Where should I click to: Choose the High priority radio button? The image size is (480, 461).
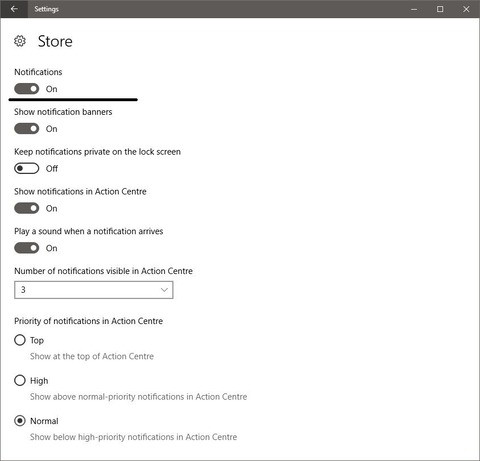coord(20,380)
